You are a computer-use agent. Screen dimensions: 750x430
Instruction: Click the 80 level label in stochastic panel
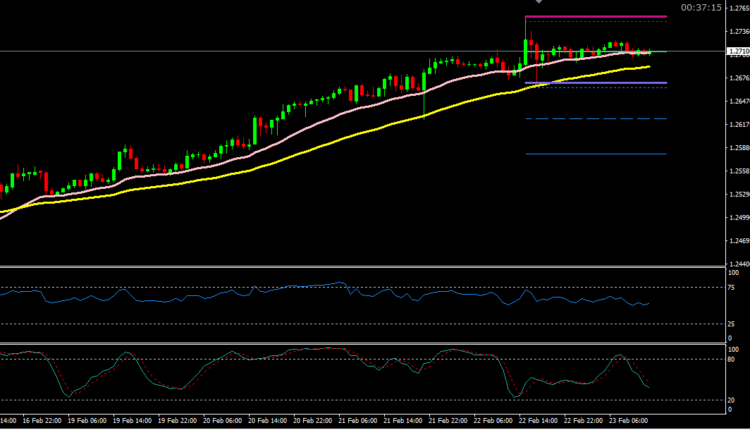point(733,360)
